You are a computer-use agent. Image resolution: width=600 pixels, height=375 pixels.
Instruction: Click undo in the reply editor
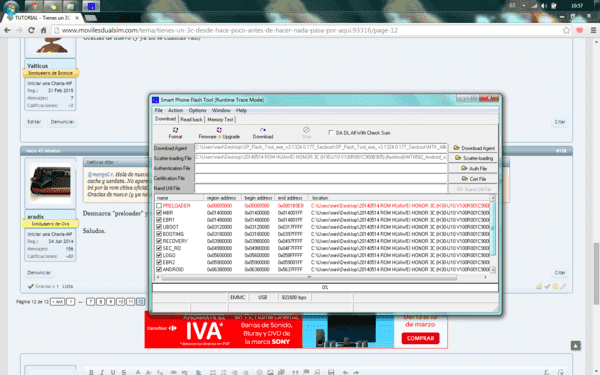[x=345, y=372]
